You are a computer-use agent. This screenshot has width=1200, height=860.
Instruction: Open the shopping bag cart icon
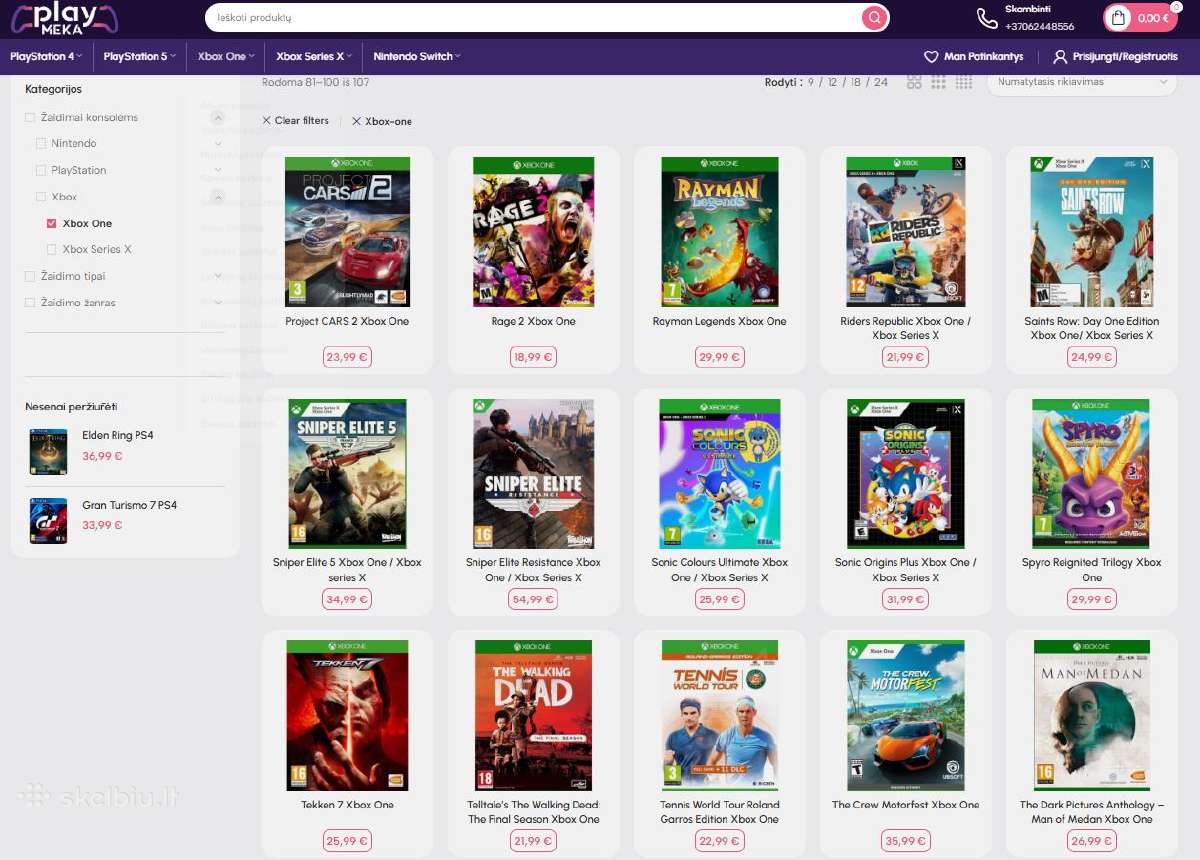point(1119,18)
